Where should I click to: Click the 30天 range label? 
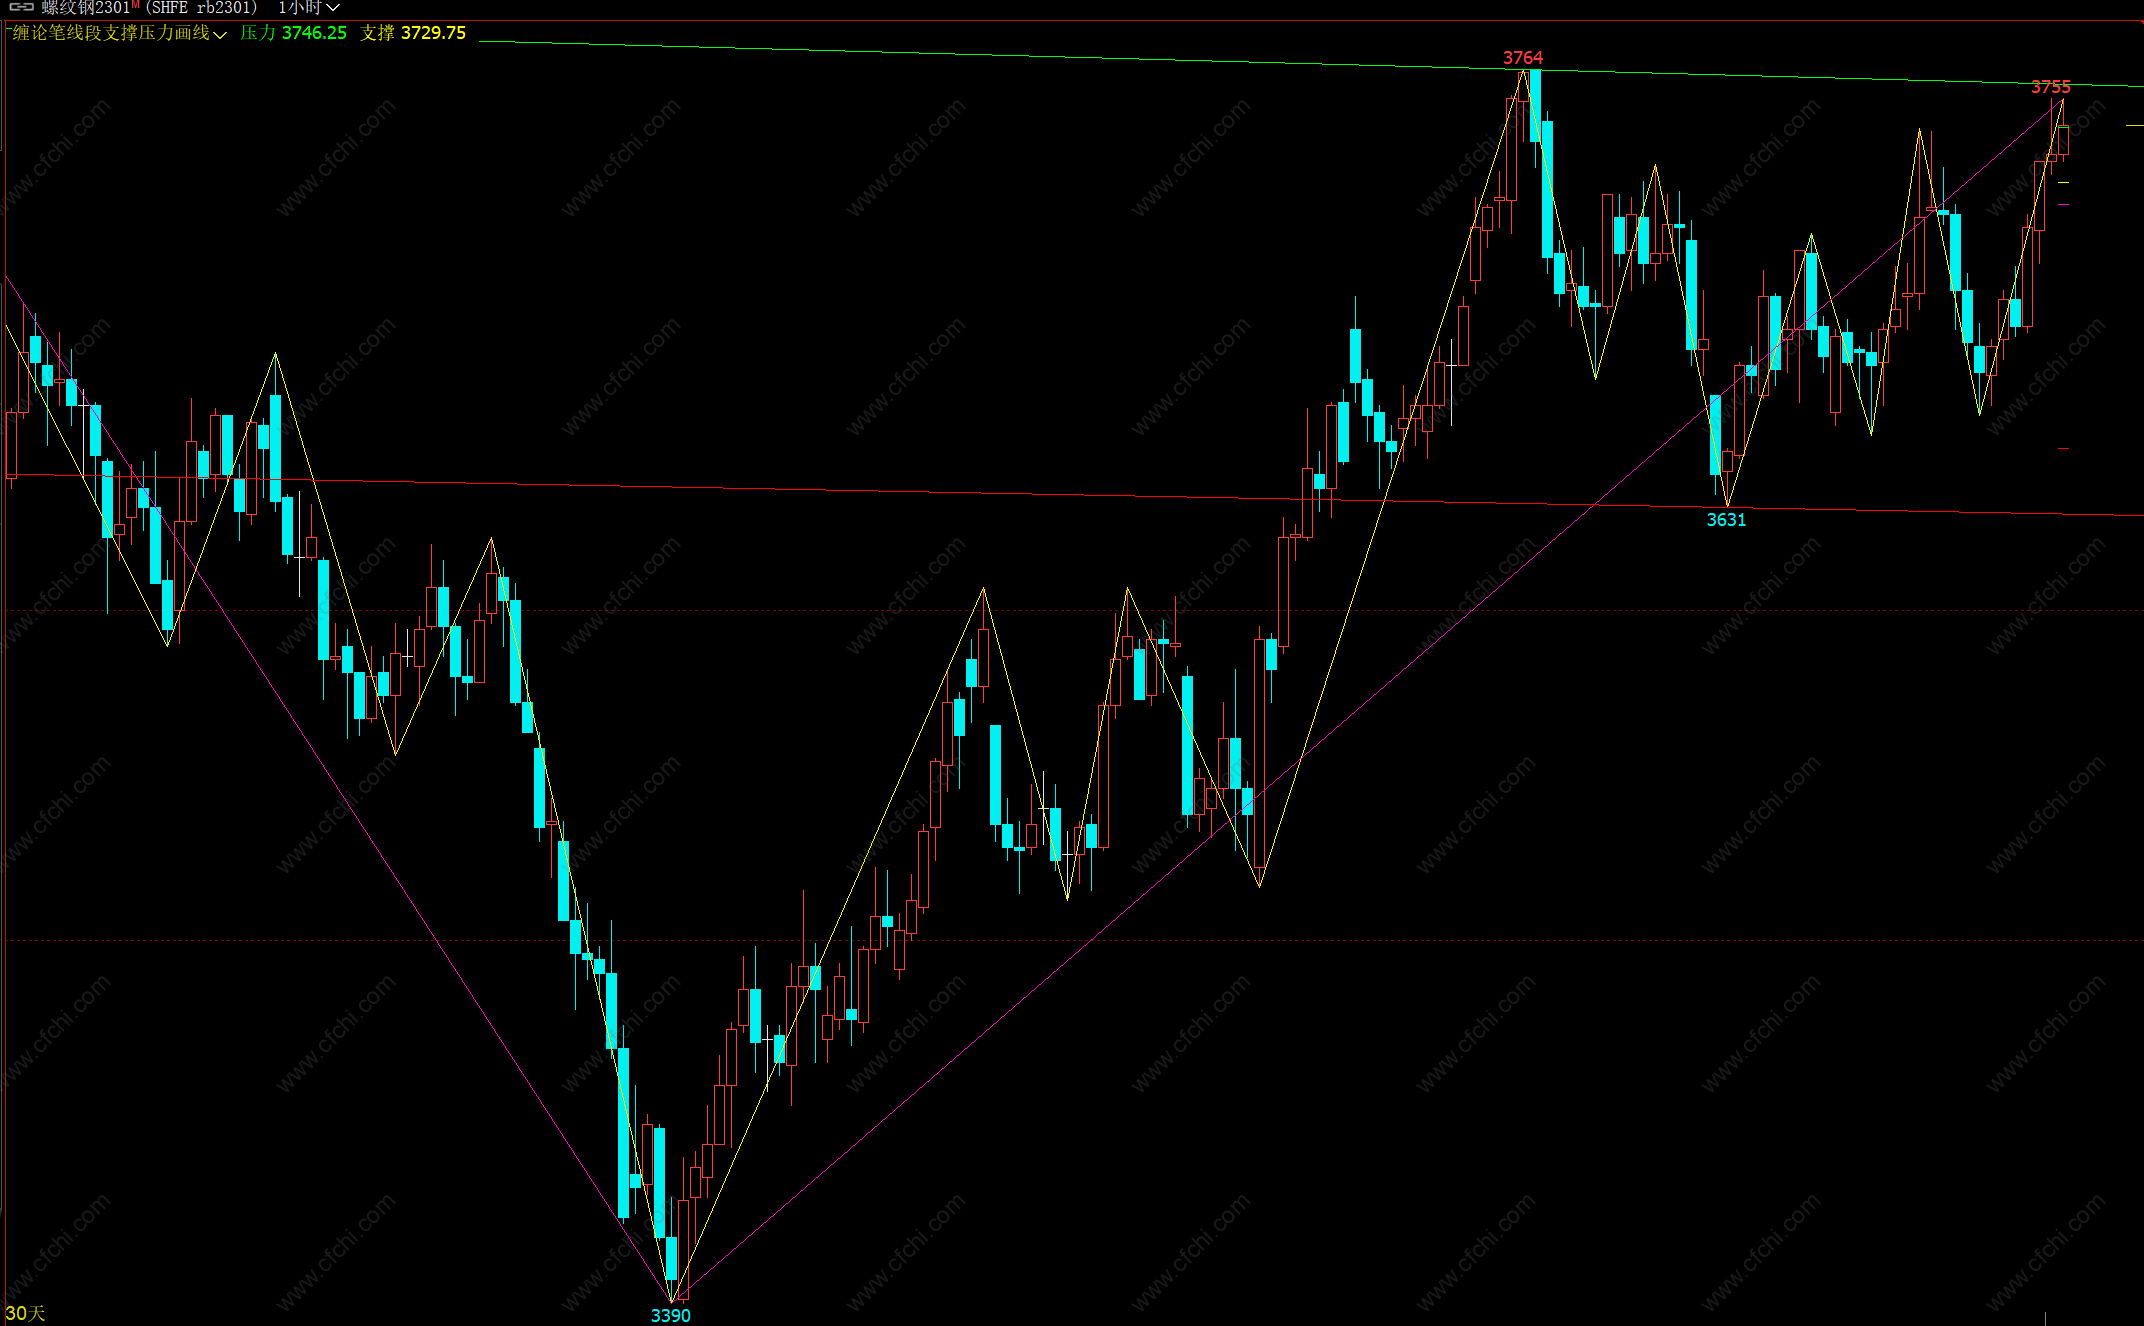click(x=25, y=1313)
